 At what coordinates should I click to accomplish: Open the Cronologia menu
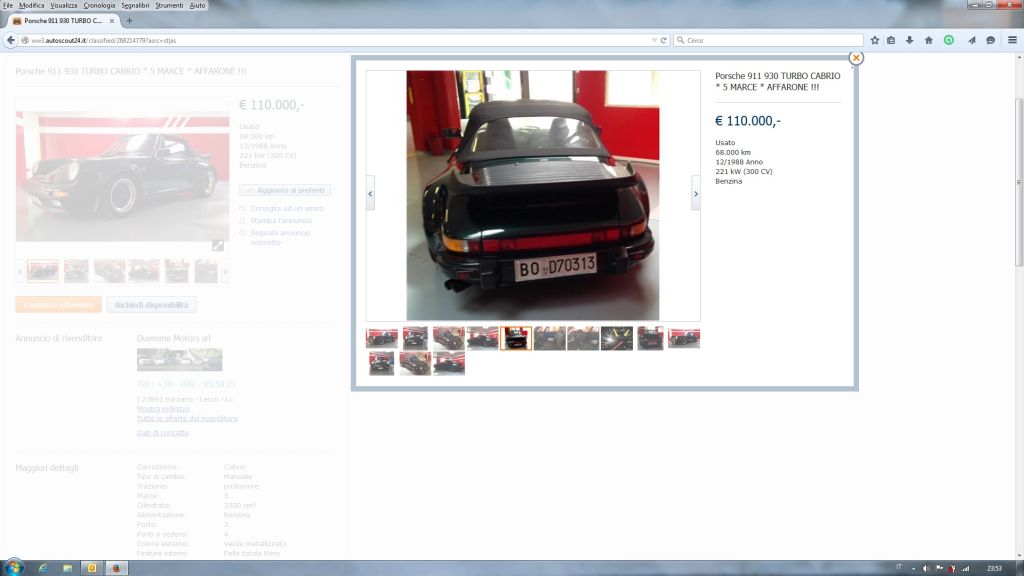coord(99,5)
